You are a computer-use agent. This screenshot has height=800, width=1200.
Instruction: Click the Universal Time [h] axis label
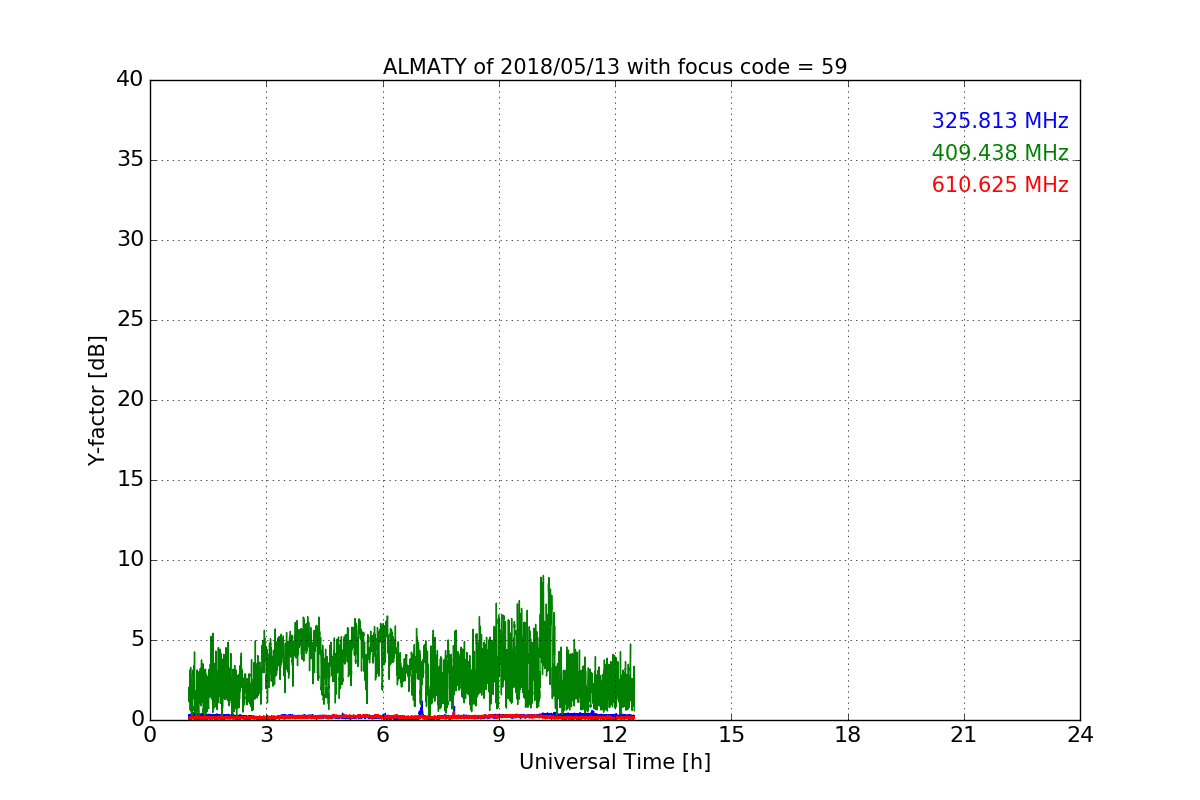click(615, 762)
